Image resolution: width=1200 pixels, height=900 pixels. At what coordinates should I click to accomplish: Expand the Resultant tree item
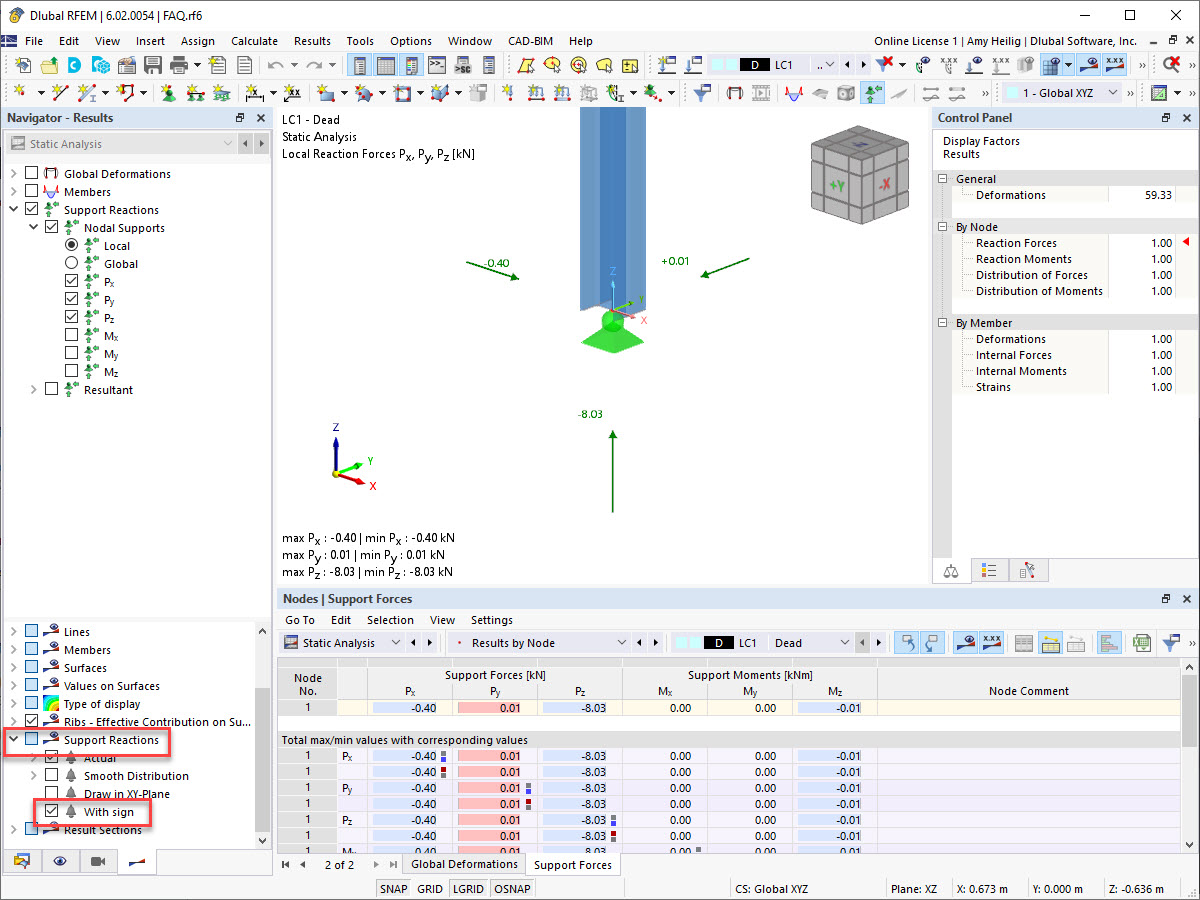coord(33,389)
